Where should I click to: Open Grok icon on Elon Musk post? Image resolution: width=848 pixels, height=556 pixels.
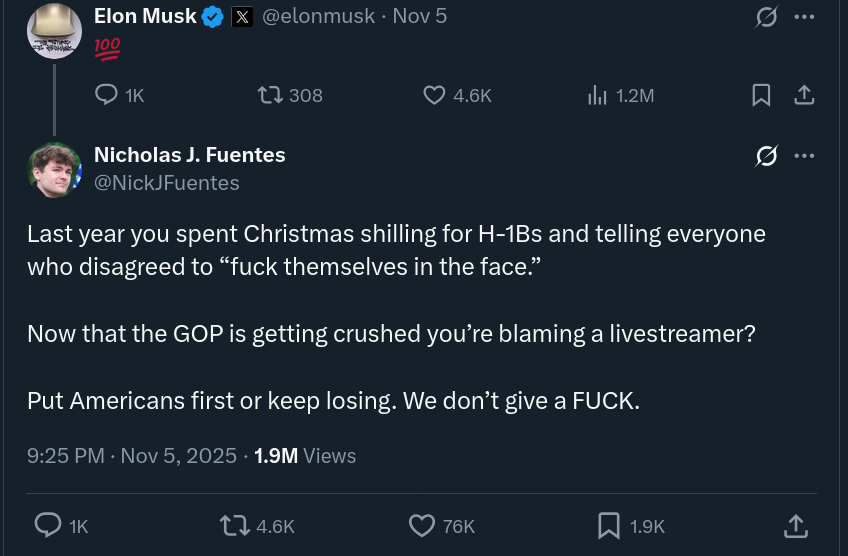coord(767,17)
